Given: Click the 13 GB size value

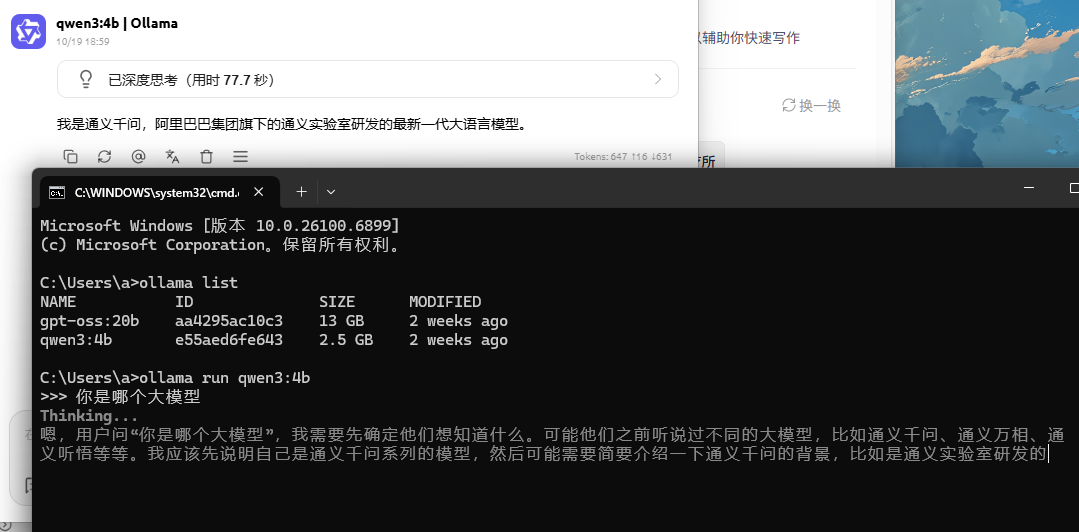Looking at the screenshot, I should click(341, 321).
